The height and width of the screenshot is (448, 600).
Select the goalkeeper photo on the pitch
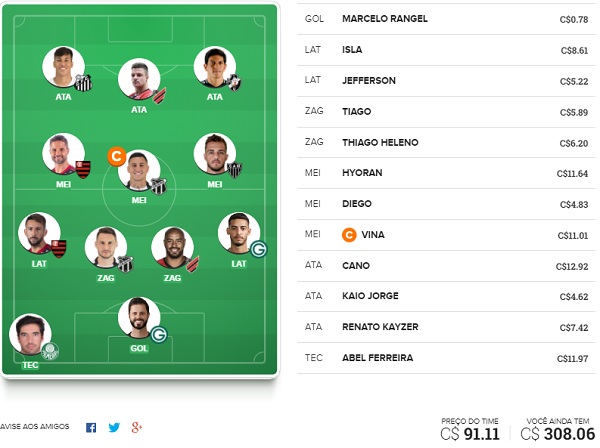point(139,318)
